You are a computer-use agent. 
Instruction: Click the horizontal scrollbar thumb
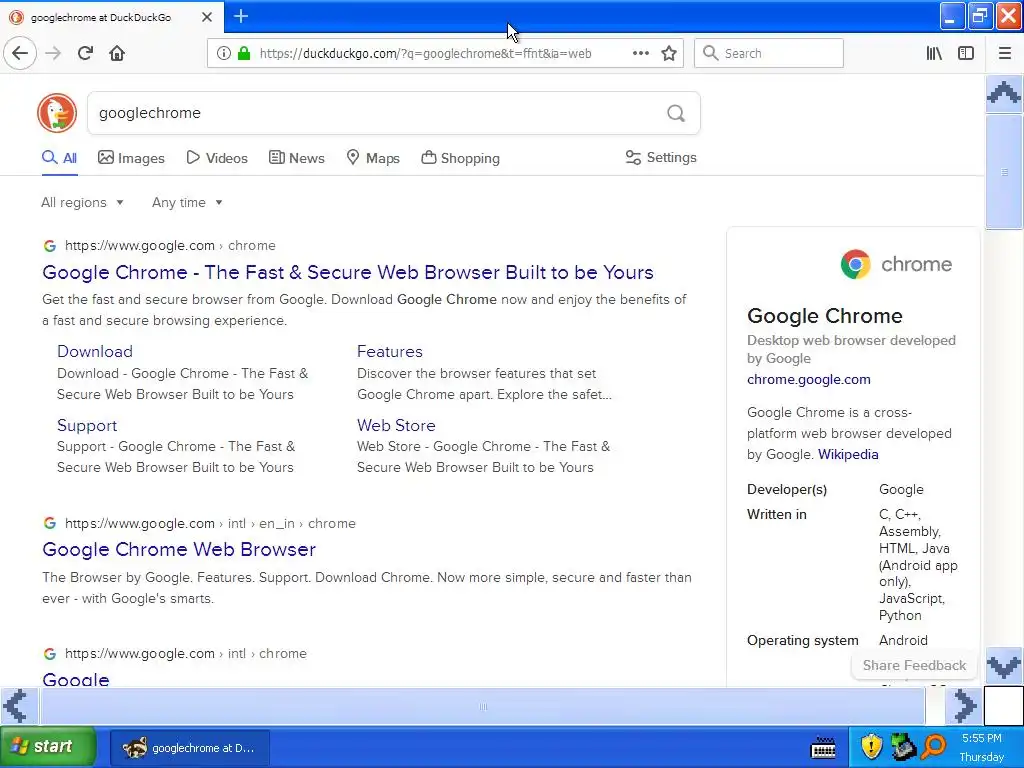coord(483,706)
